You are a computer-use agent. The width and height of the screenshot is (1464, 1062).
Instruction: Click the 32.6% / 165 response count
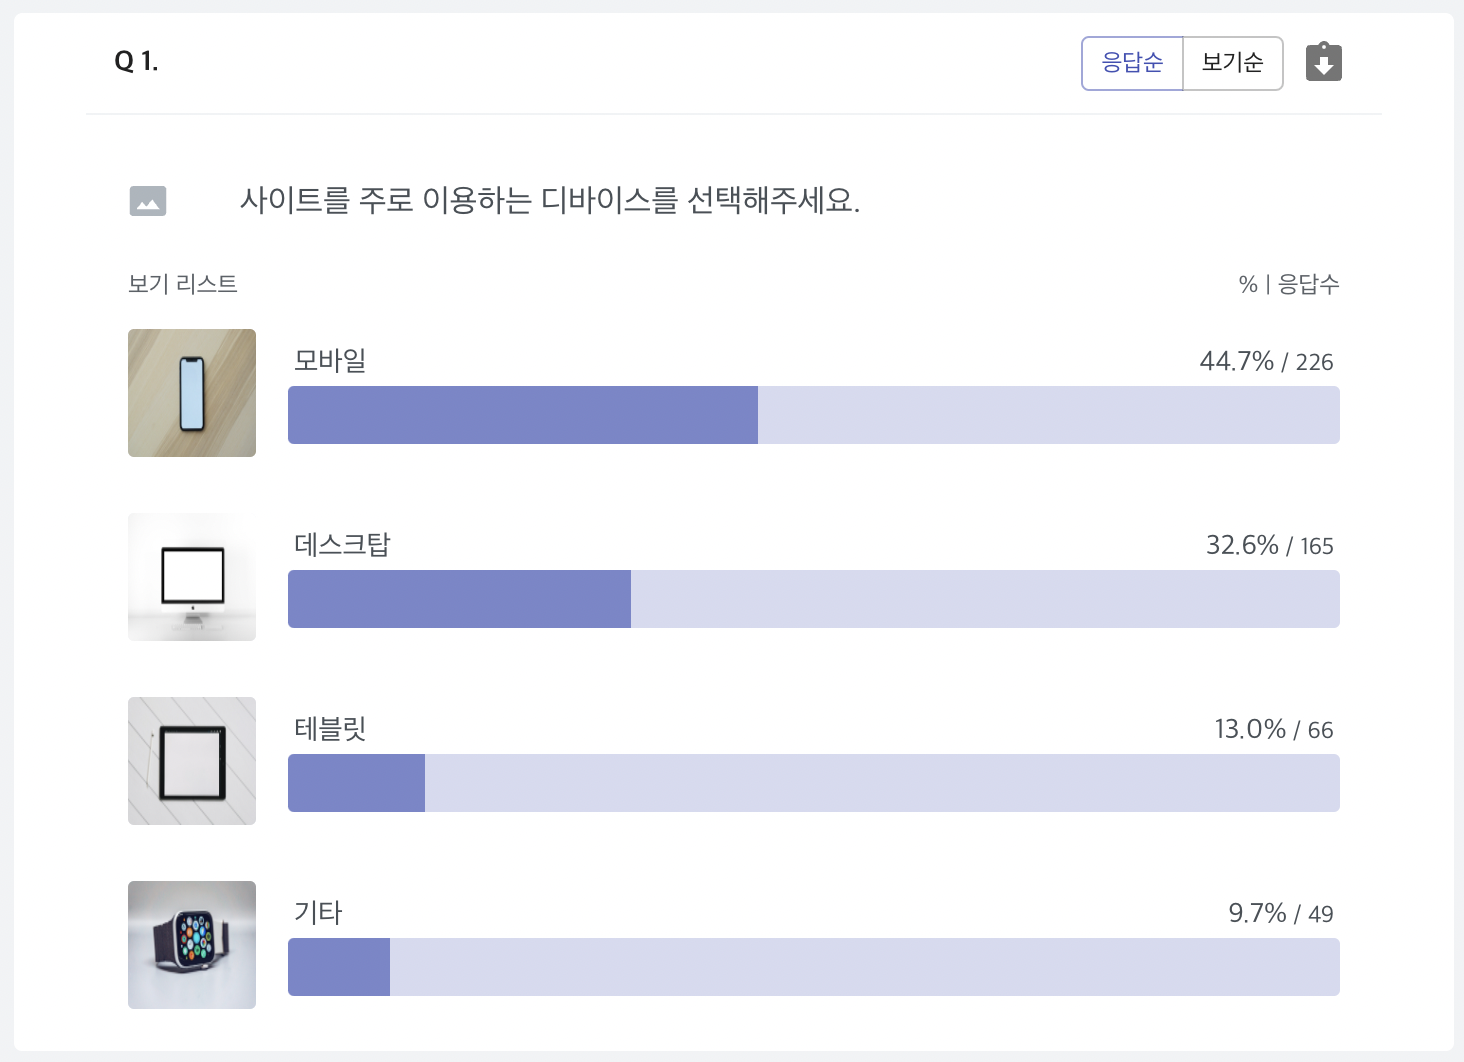[x=1270, y=545]
